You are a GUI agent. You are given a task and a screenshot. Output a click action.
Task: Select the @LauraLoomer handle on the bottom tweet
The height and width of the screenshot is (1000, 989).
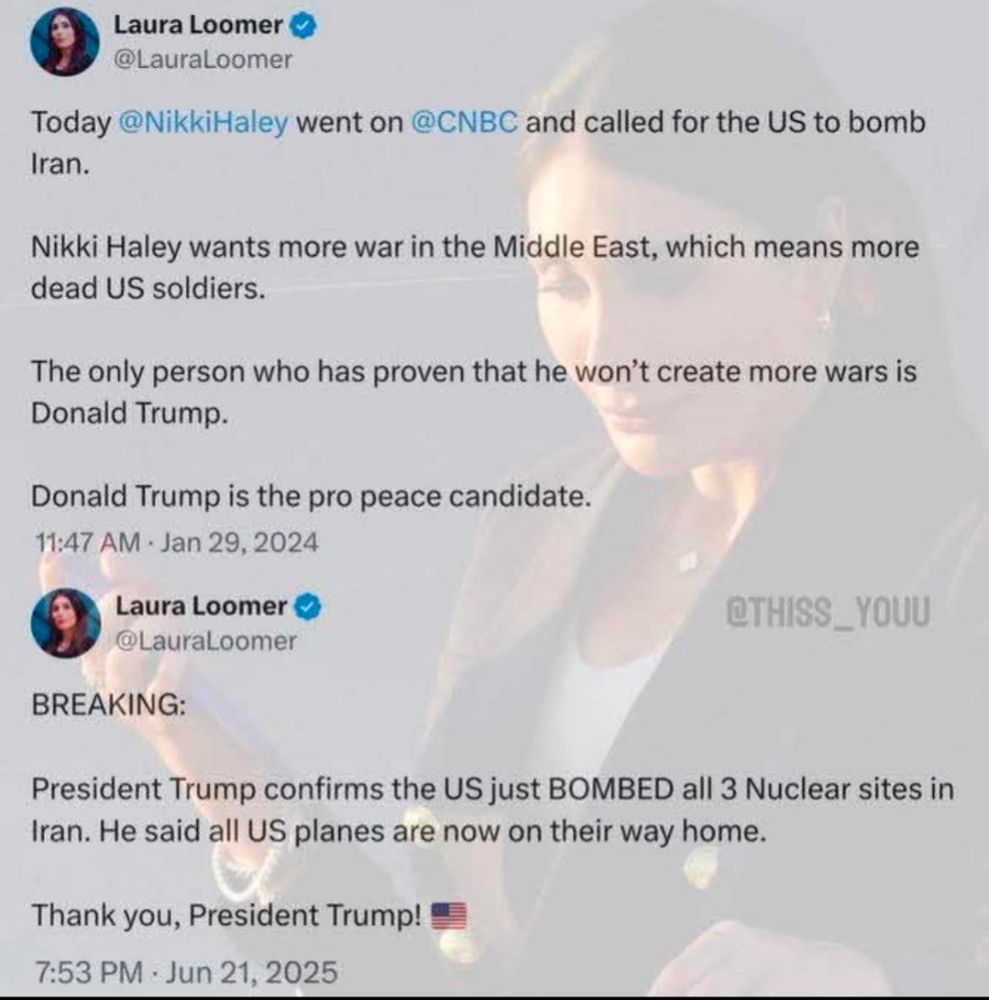tap(206, 641)
